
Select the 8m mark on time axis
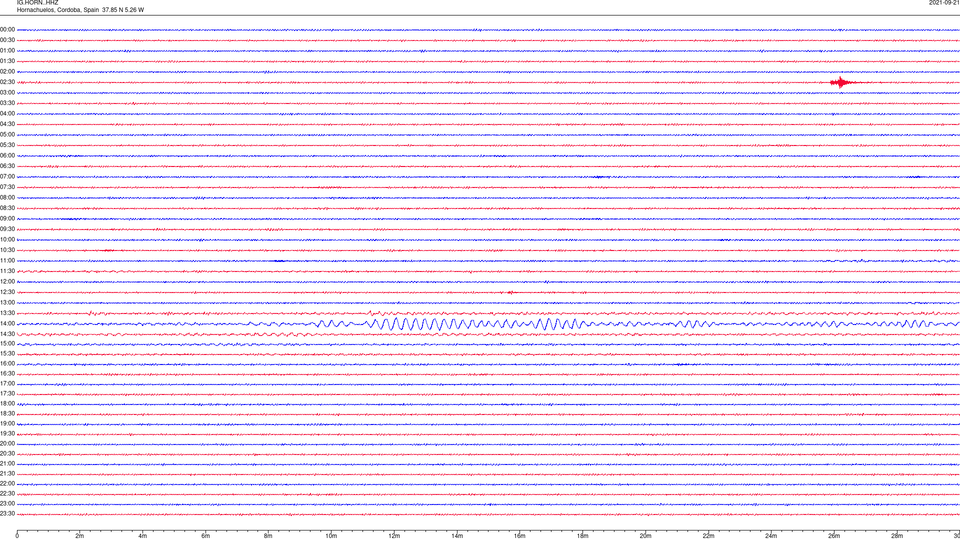point(268,536)
